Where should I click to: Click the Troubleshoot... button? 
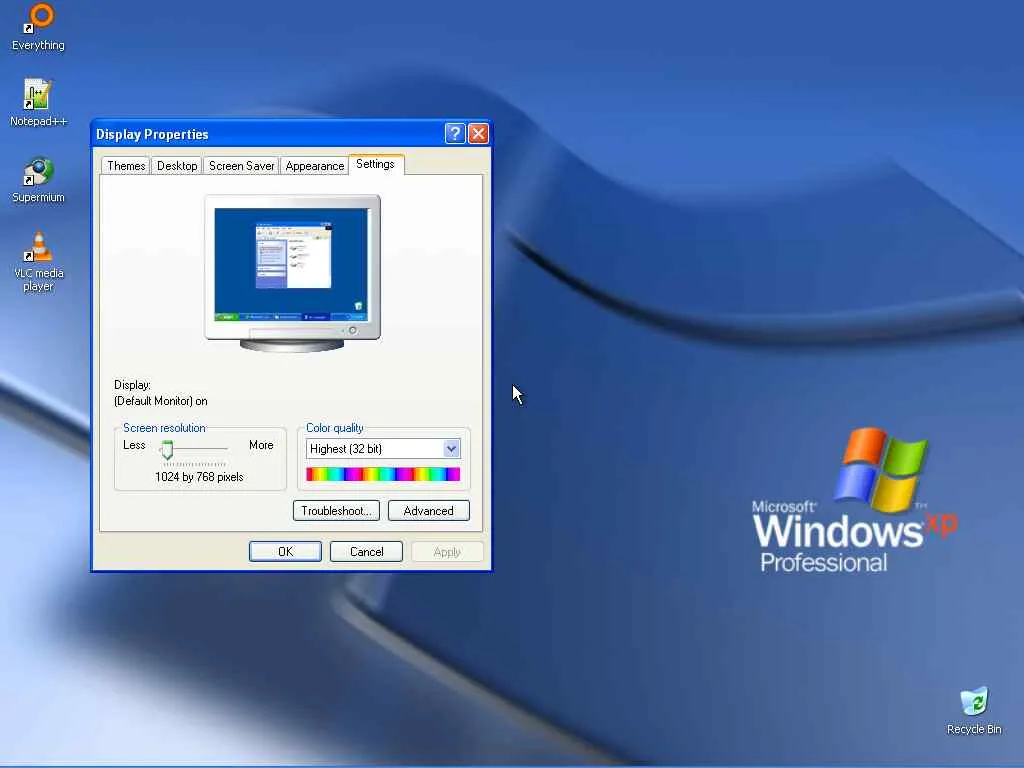click(x=336, y=511)
